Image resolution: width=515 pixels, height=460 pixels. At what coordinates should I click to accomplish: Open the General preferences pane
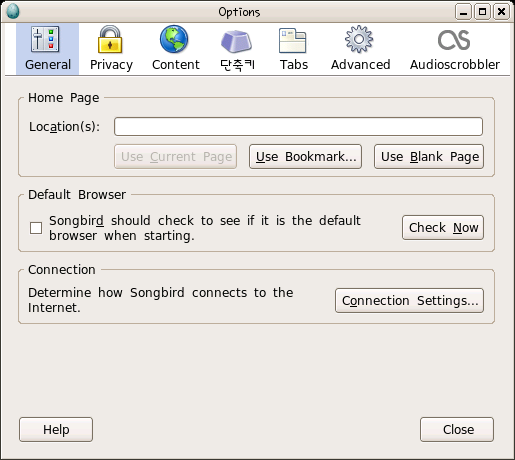pyautogui.click(x=47, y=49)
